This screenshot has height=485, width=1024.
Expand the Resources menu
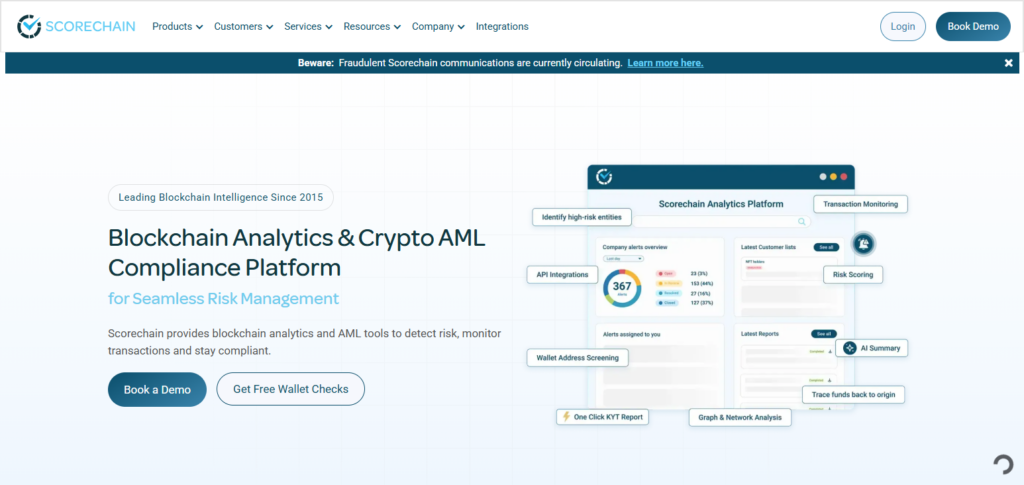372,27
